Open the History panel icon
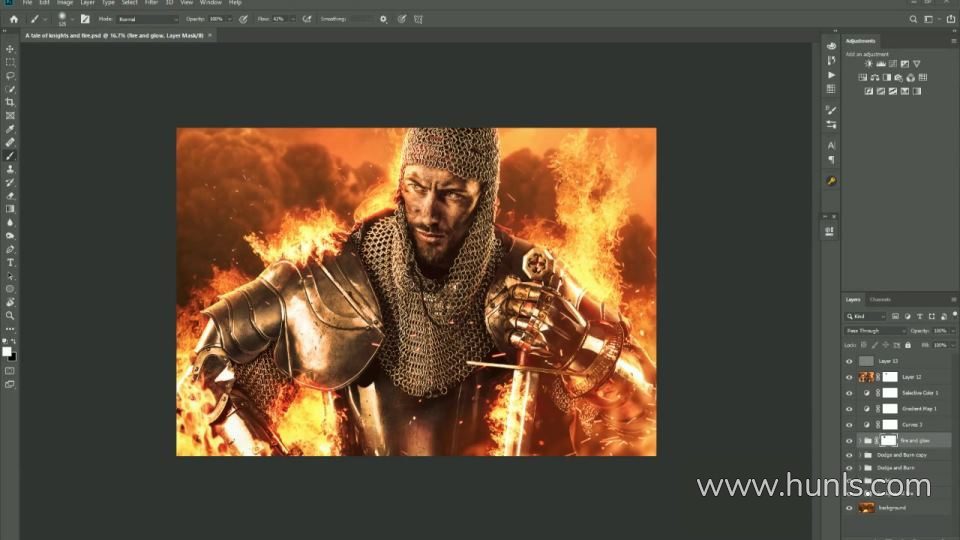This screenshot has height=540, width=960. pyautogui.click(x=831, y=60)
